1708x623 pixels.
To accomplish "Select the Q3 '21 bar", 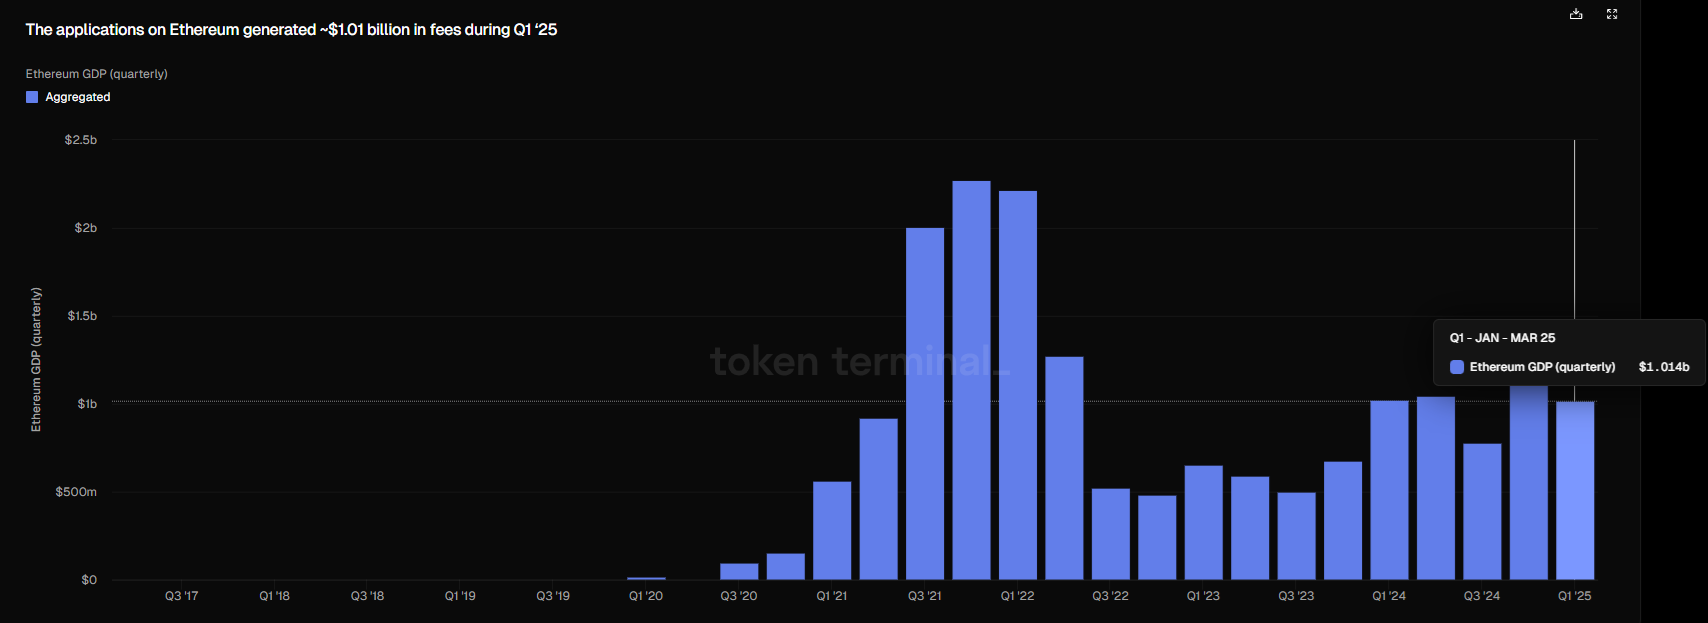I will pos(925,404).
